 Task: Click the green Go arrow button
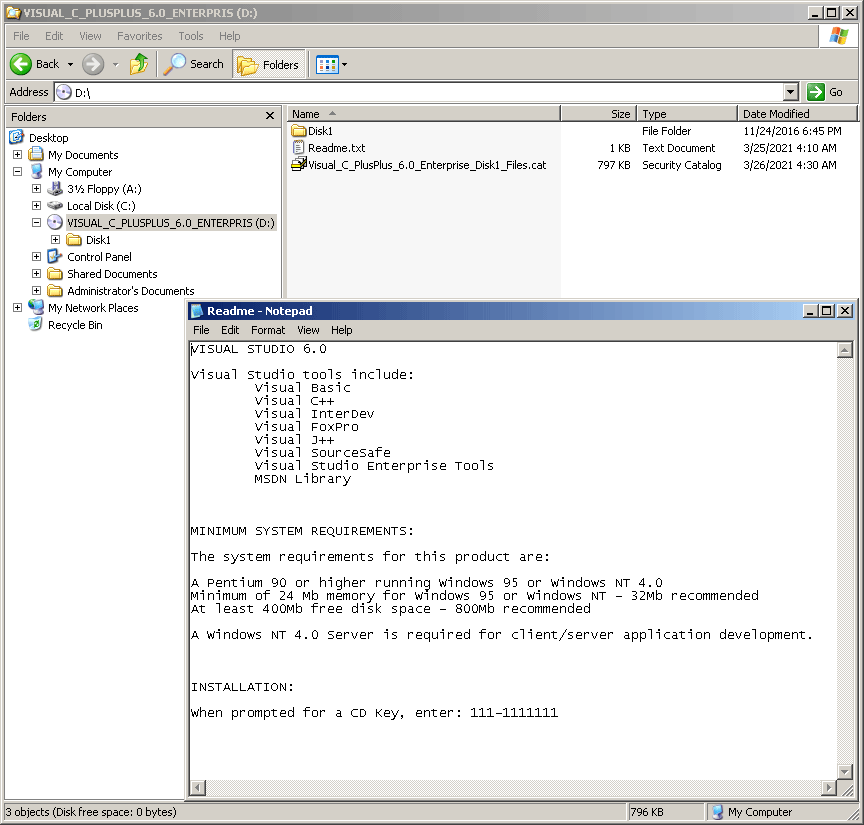coord(816,92)
